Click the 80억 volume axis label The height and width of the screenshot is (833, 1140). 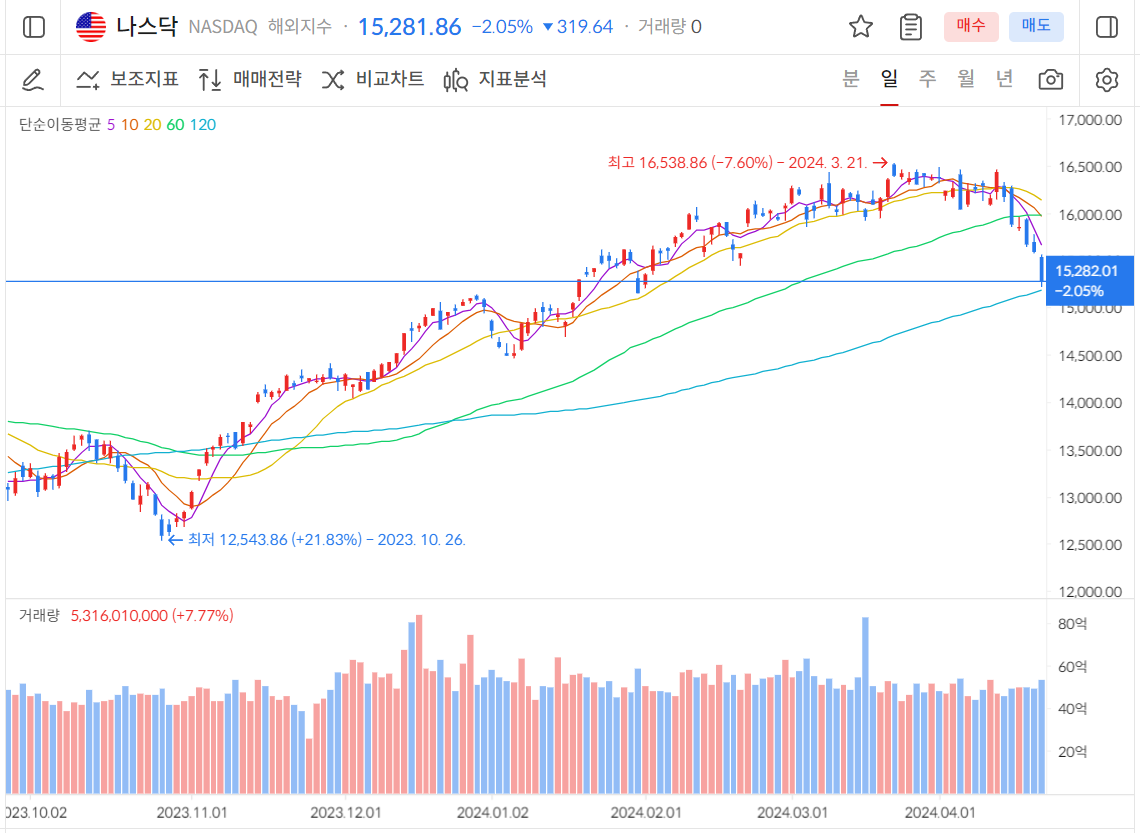(1073, 624)
